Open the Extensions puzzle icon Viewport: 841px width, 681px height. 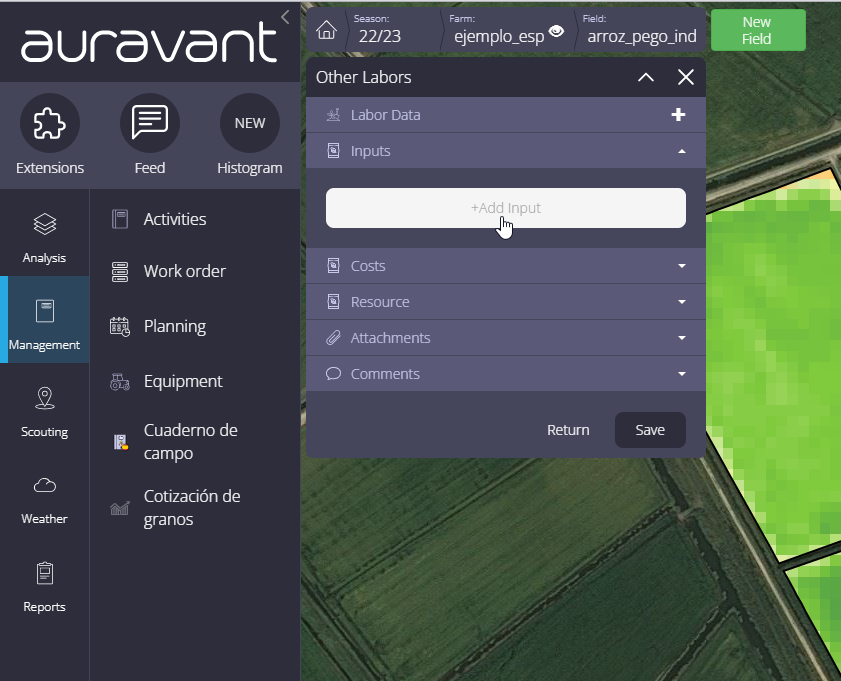pyautogui.click(x=50, y=123)
